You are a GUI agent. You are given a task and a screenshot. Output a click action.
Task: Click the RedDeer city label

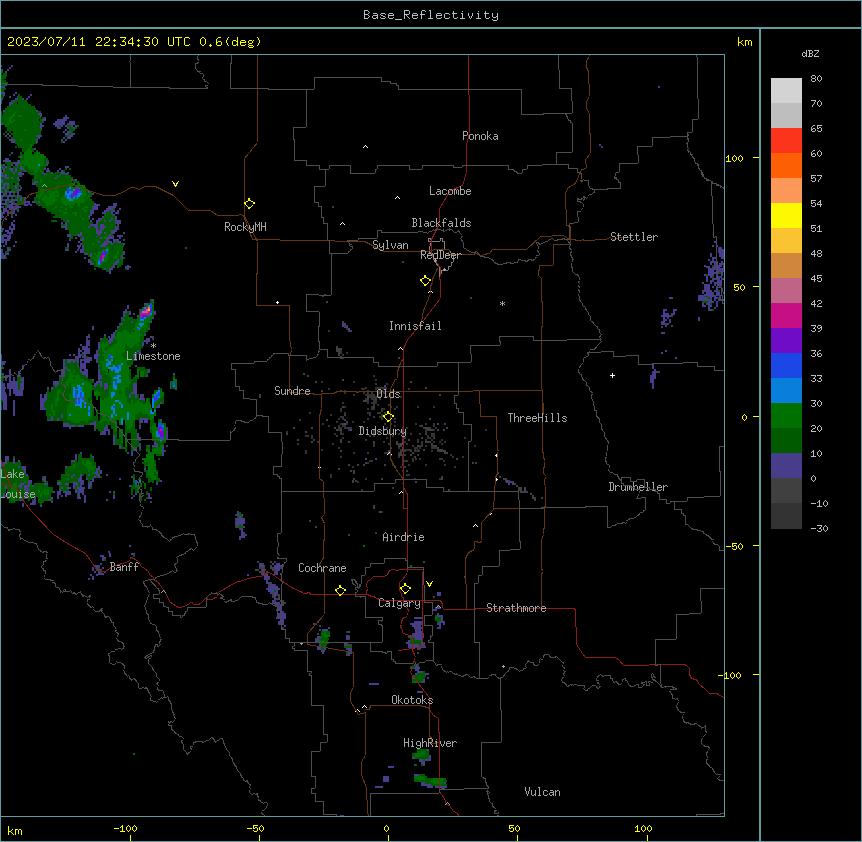point(440,255)
